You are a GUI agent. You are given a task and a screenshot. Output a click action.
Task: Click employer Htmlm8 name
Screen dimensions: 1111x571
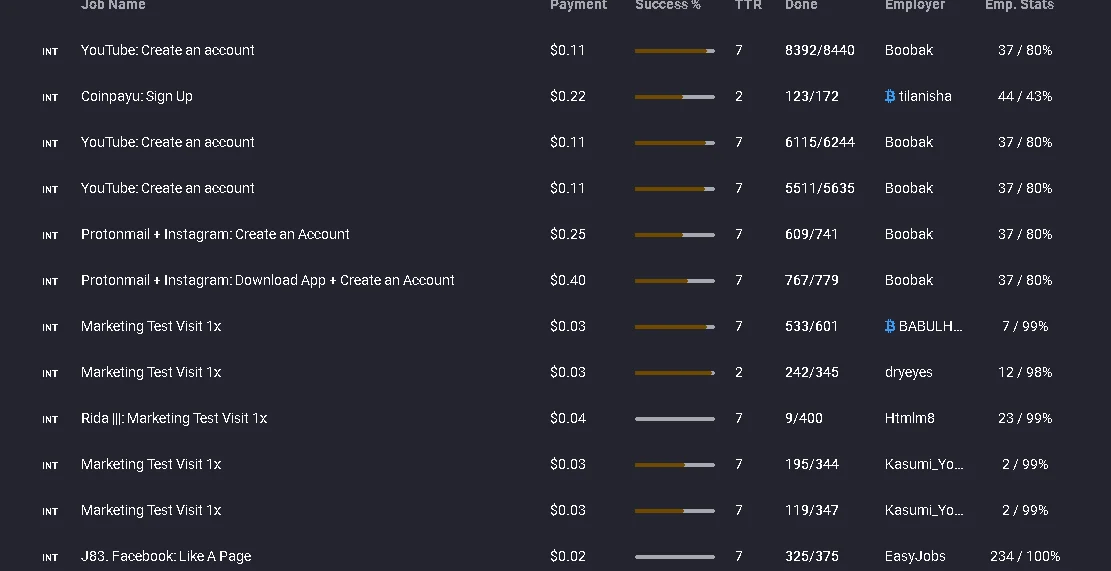[x=910, y=419]
